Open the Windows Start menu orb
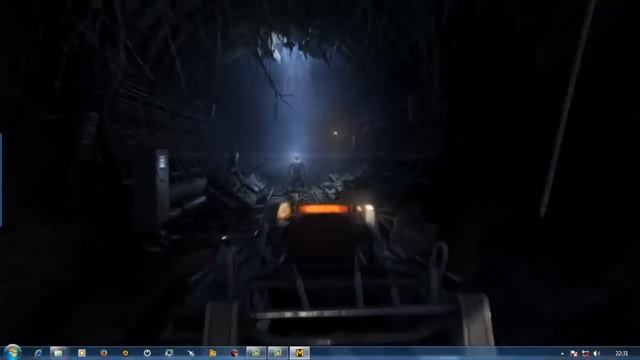640x360 pixels. click(12, 352)
